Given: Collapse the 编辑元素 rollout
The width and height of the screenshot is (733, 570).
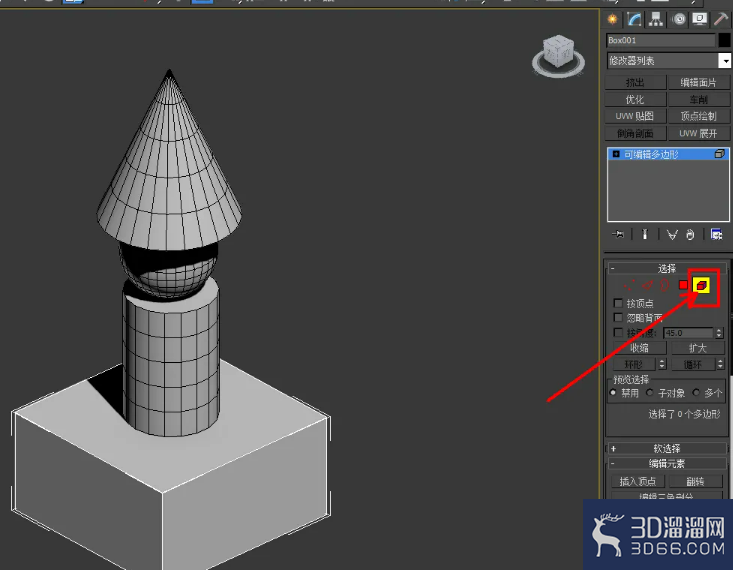Looking at the screenshot, I should click(x=667, y=463).
